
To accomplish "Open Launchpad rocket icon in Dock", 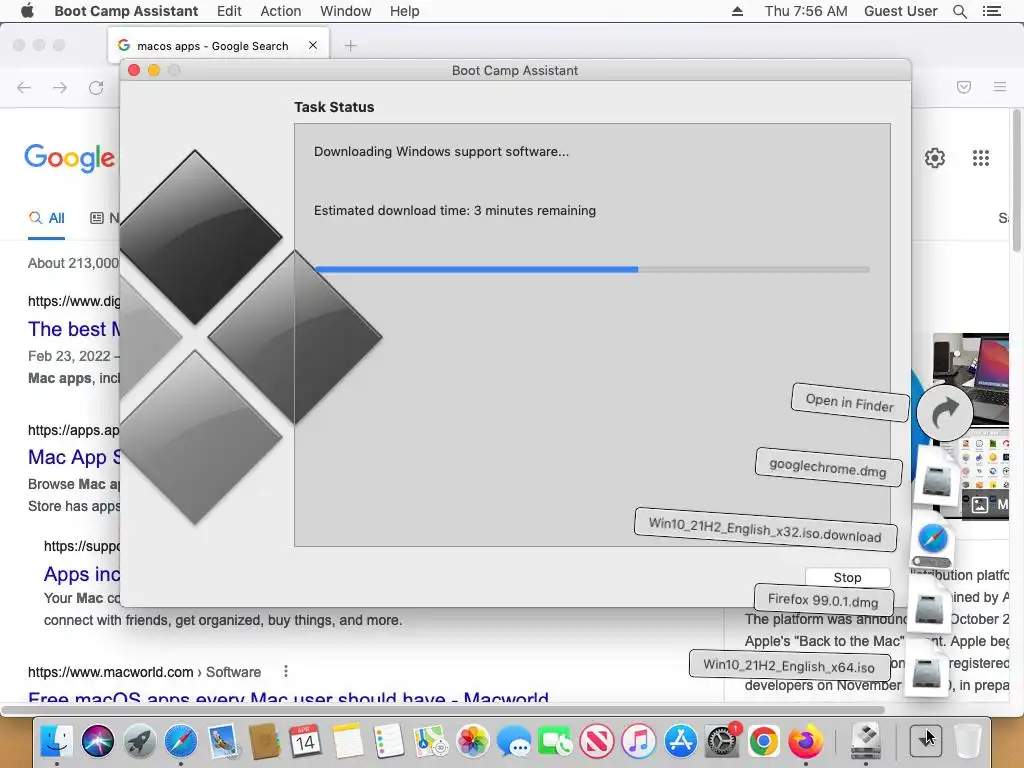I will [140, 742].
